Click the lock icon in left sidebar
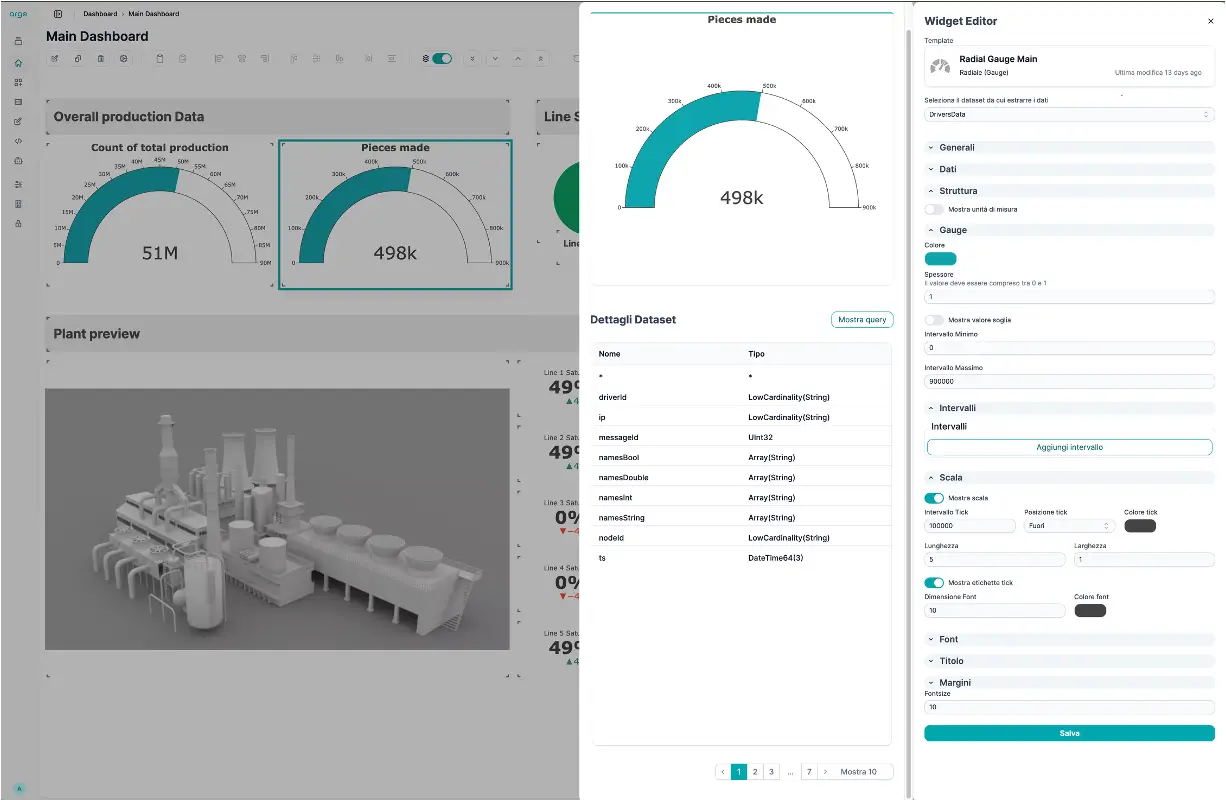Viewport: 1226px width, 800px height. pyautogui.click(x=18, y=223)
